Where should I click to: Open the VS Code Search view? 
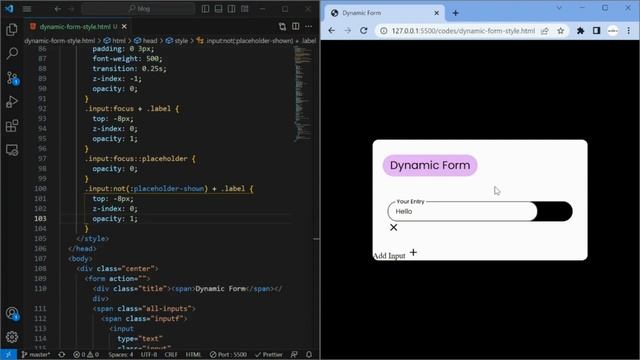point(12,53)
